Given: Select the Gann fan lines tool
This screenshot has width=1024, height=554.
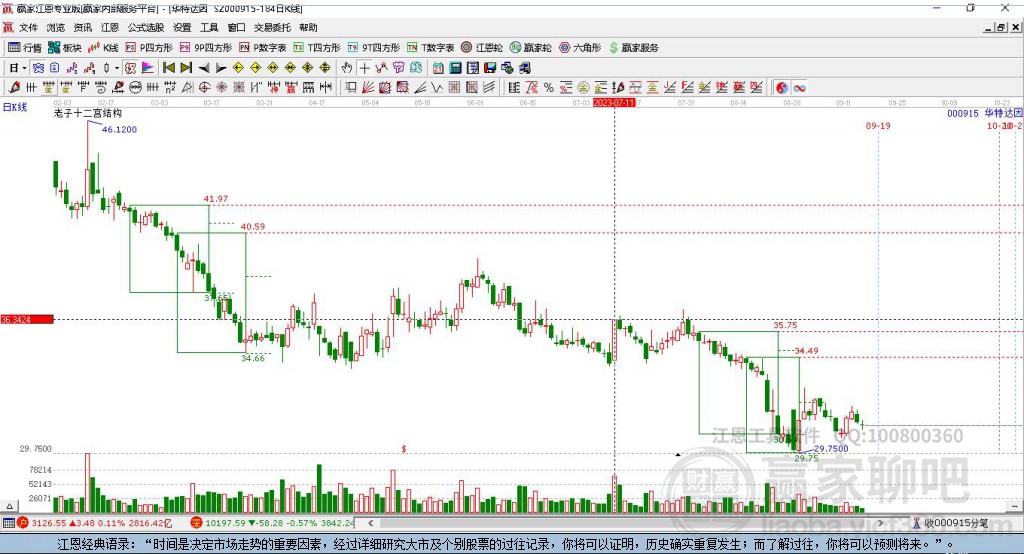Looking at the screenshot, I should 368,87.
